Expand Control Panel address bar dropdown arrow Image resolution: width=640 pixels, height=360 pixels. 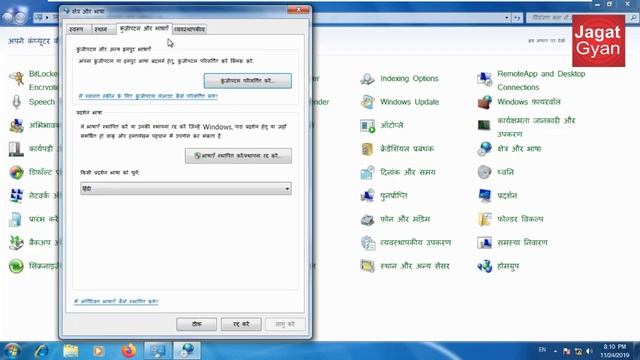coord(507,18)
